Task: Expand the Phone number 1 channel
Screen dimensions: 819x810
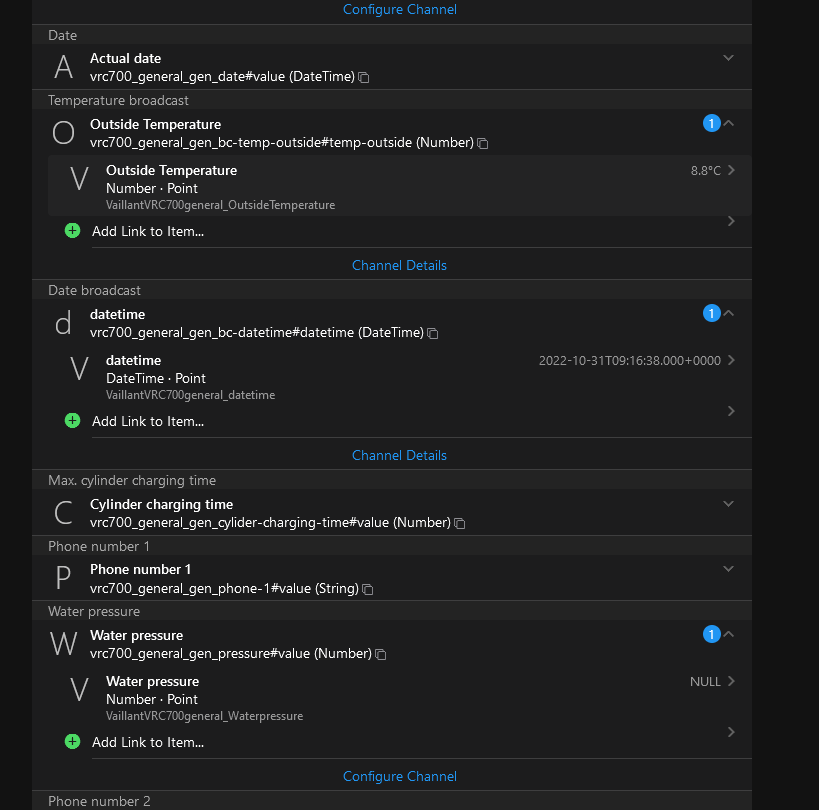Action: click(x=728, y=569)
